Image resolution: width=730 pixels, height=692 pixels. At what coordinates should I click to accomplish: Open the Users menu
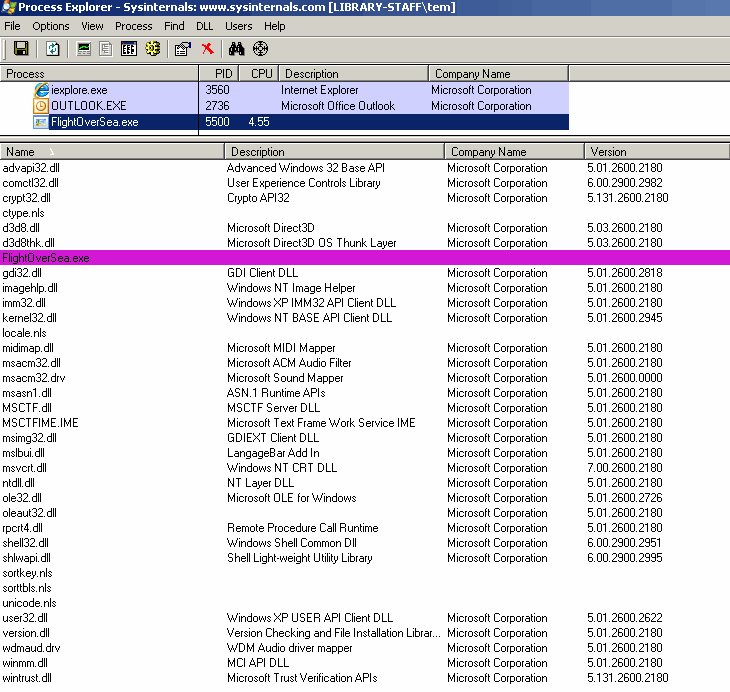[238, 26]
